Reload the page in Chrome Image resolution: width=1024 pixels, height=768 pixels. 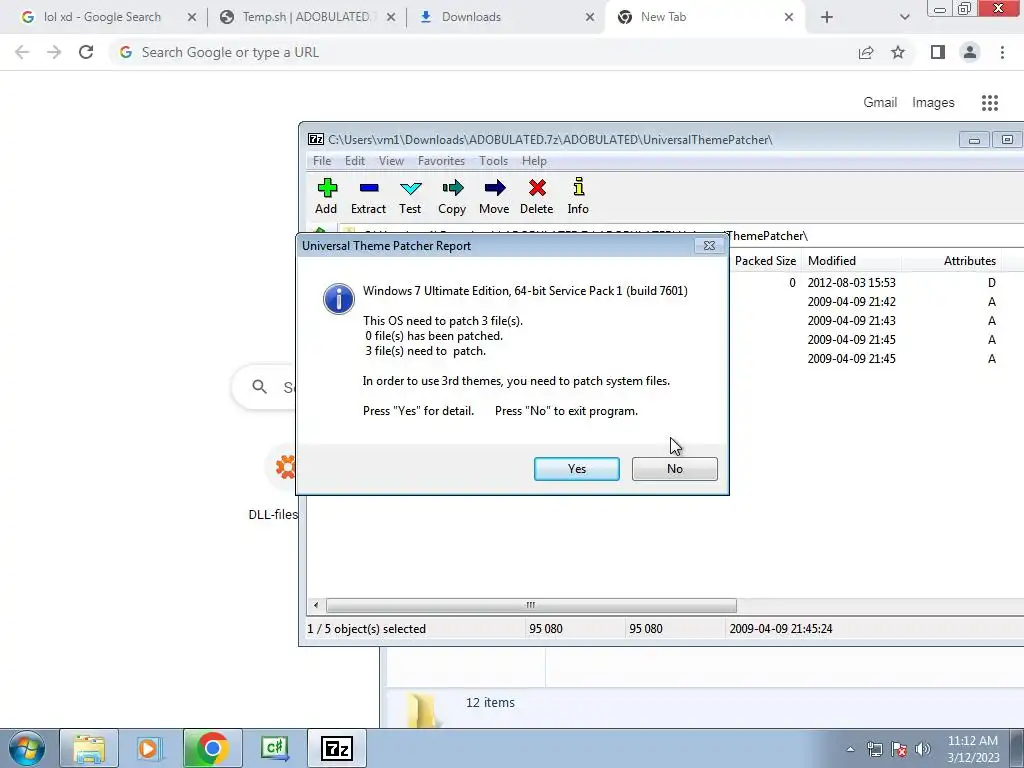coord(86,52)
